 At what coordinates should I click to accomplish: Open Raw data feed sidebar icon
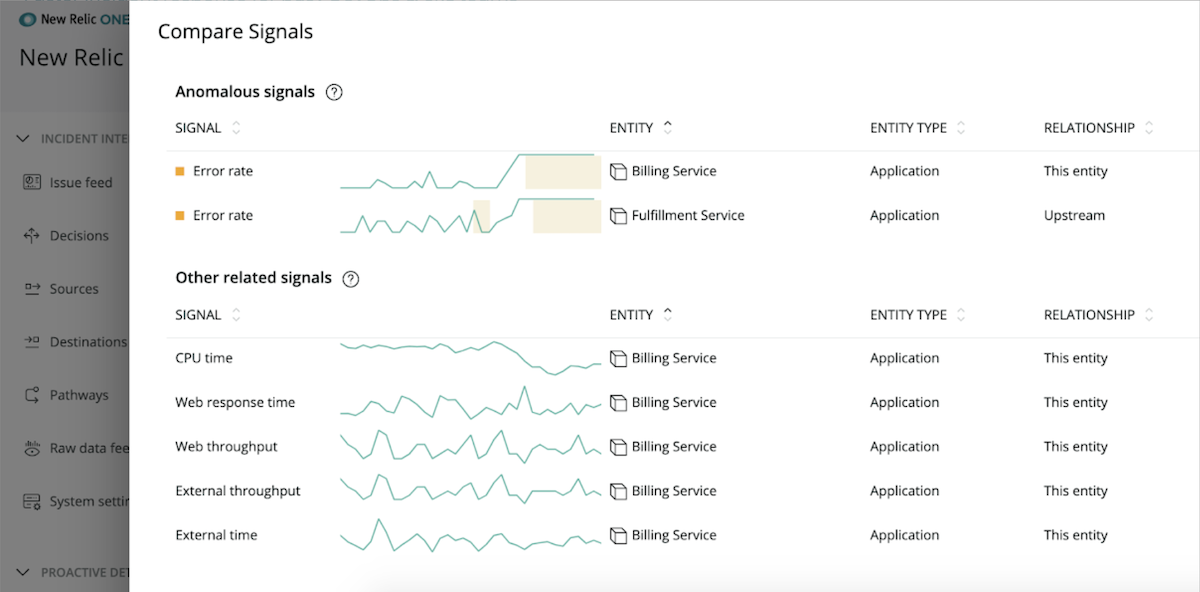point(31,448)
